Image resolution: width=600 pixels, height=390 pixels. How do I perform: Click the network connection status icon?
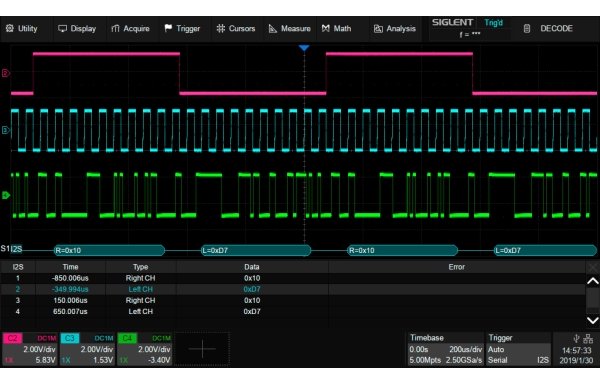588,338
